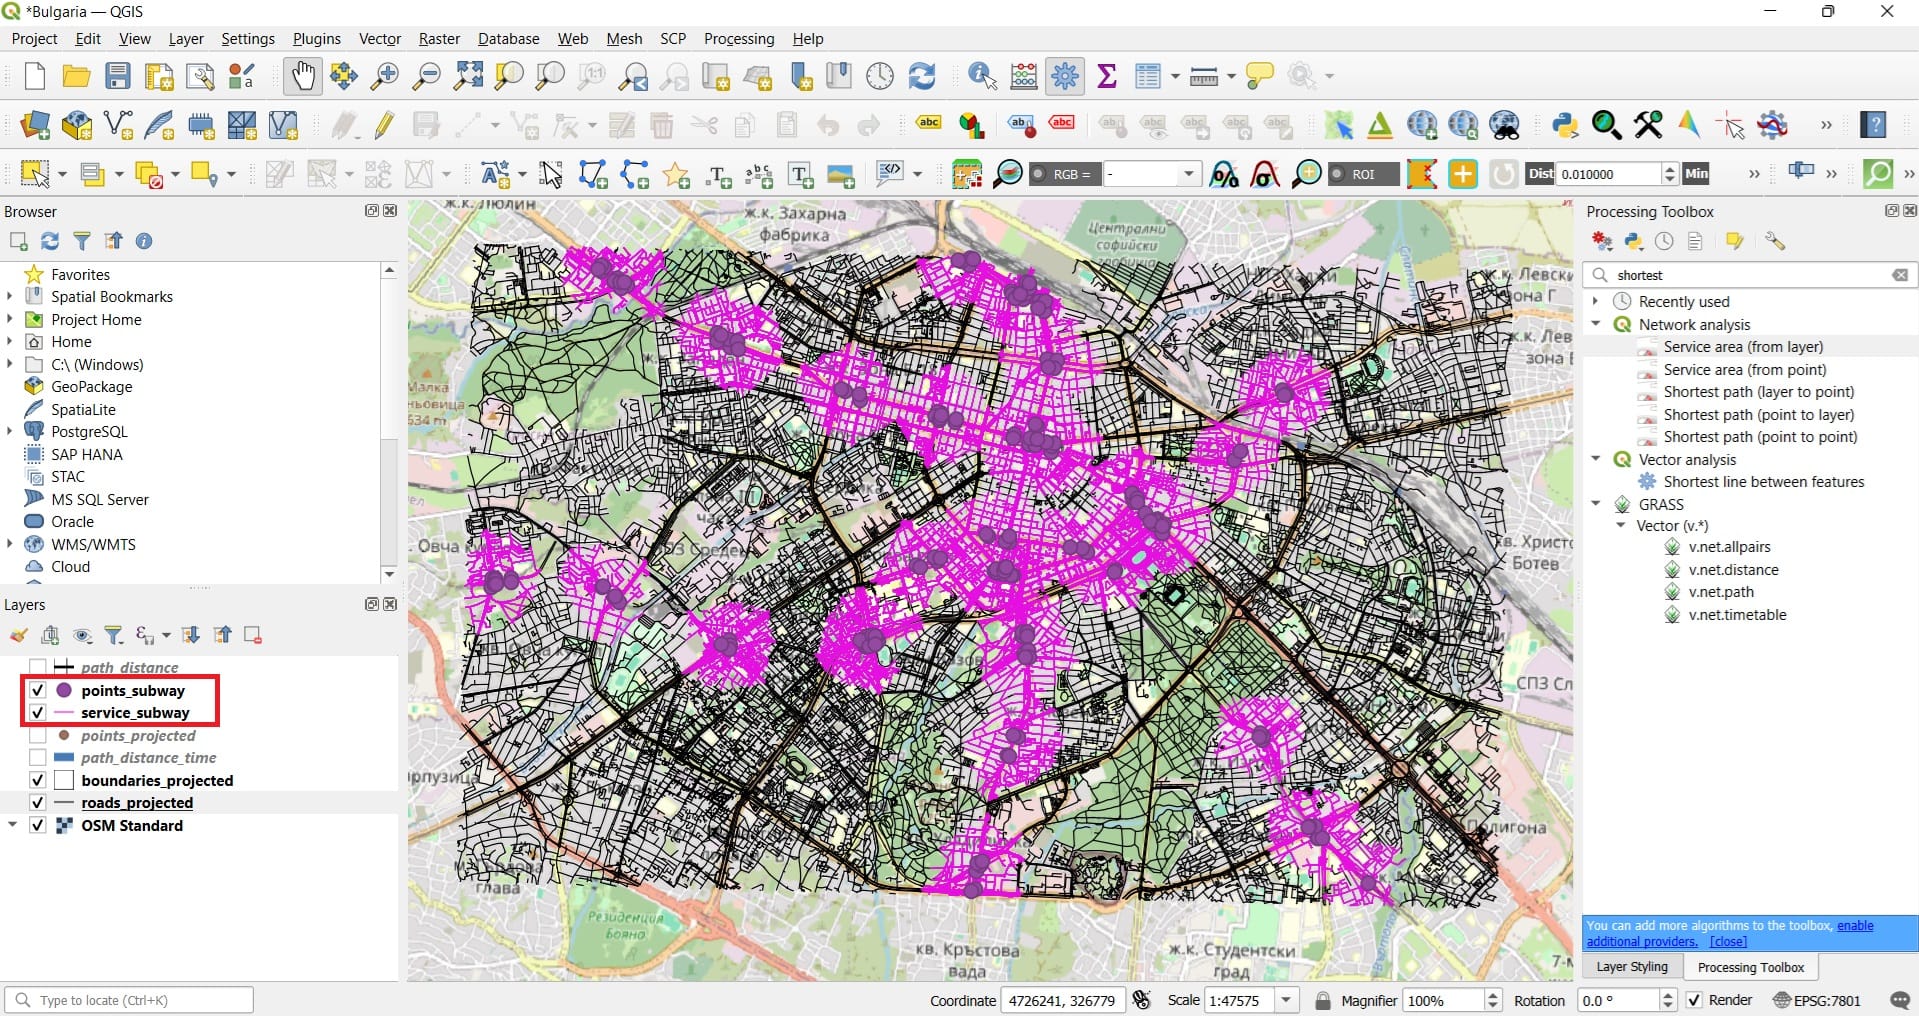Open the Raster menu
Viewport: 1919px width, 1016px height.
point(439,39)
